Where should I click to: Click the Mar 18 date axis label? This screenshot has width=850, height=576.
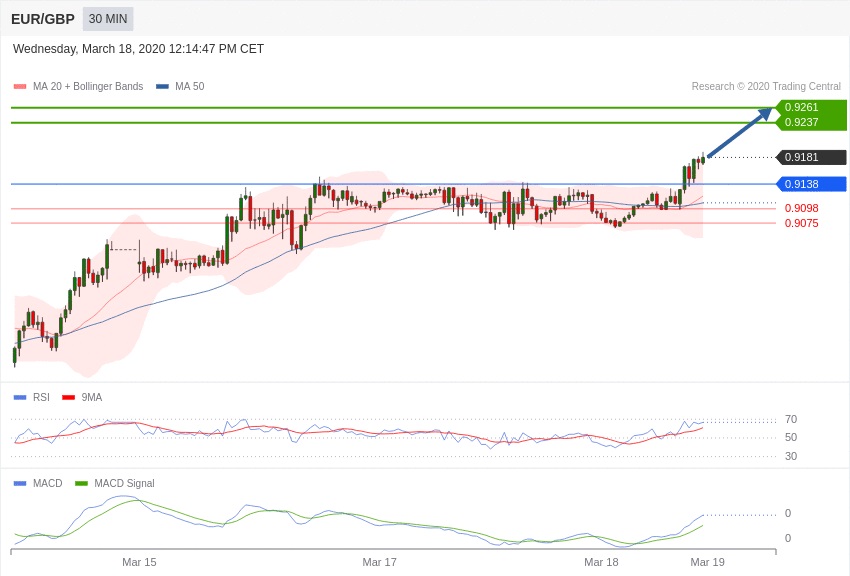[x=601, y=562]
